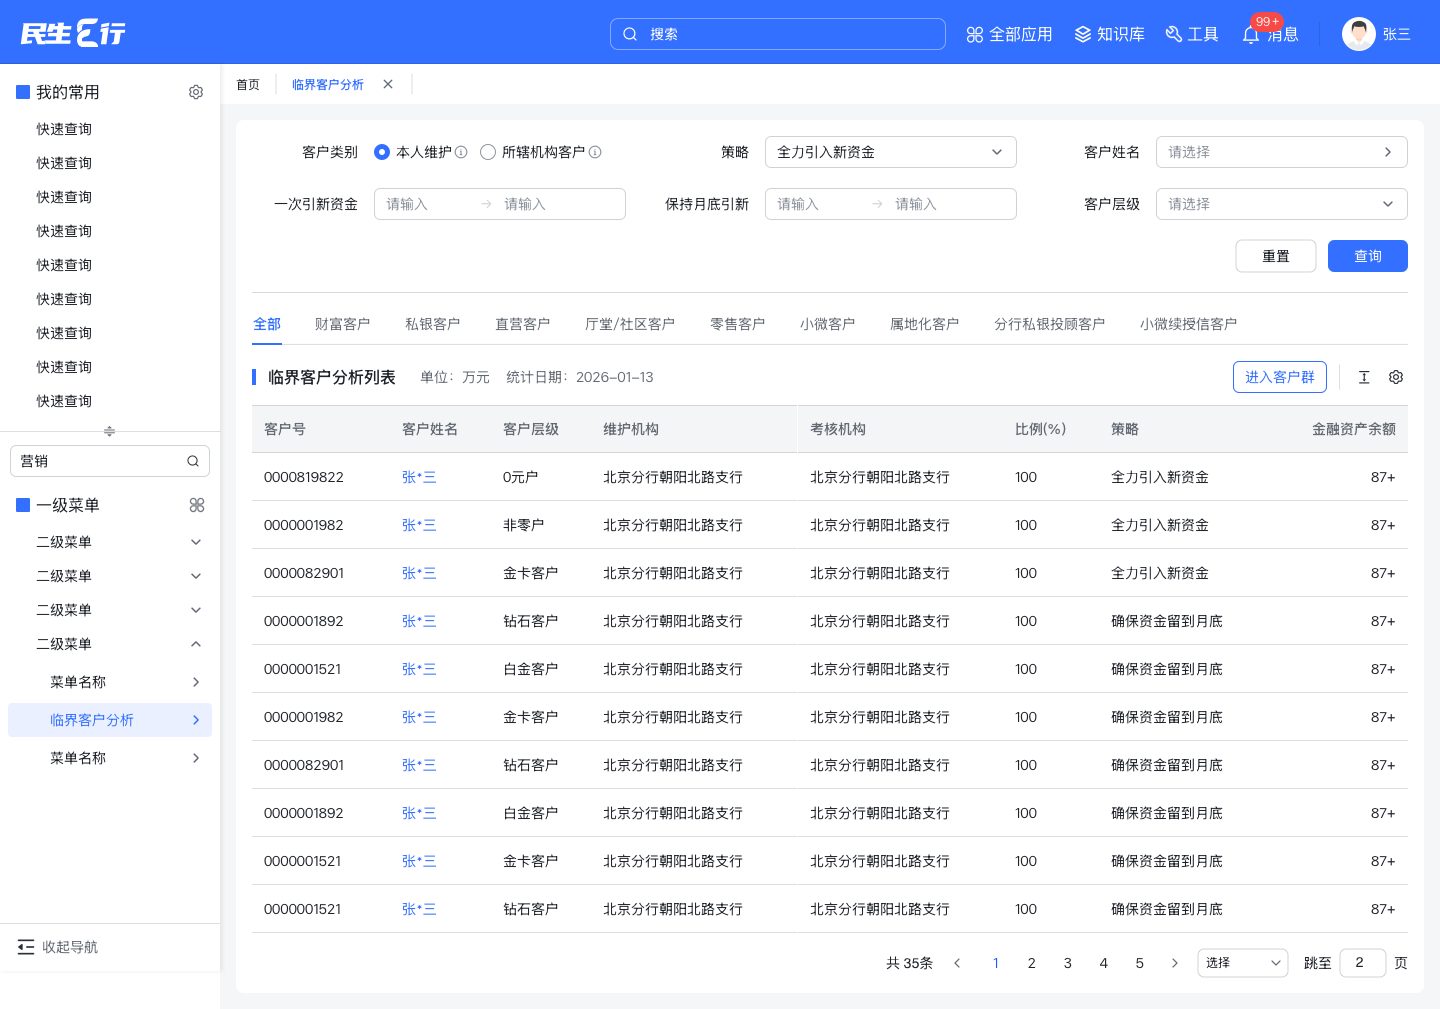Open the first 菜单名称 submenu arrow

pyautogui.click(x=196, y=682)
